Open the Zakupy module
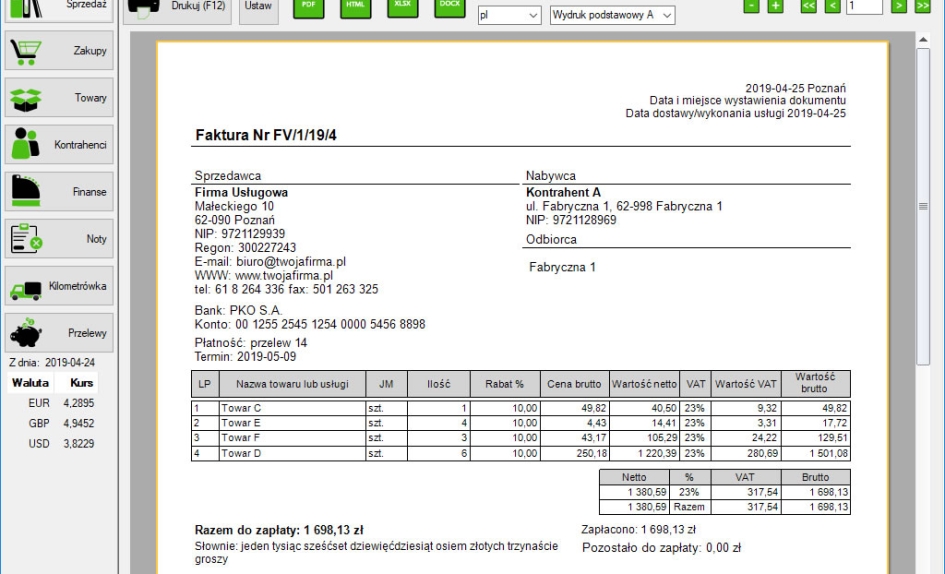 tap(59, 51)
